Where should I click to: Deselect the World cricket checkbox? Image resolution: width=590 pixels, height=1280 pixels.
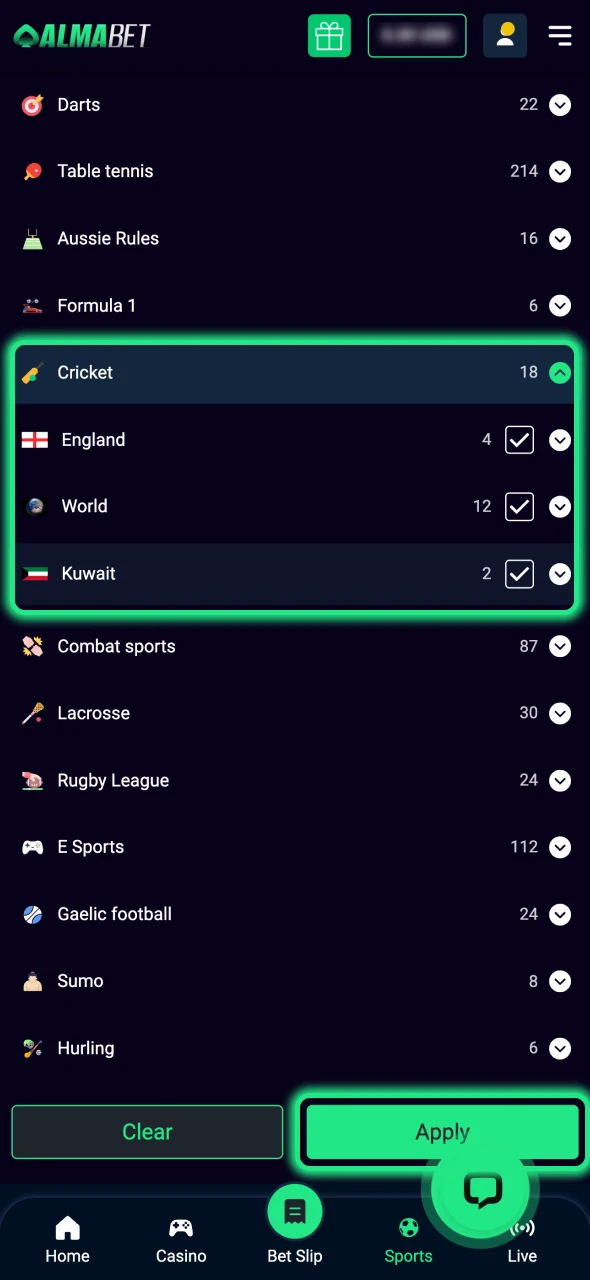click(x=519, y=507)
